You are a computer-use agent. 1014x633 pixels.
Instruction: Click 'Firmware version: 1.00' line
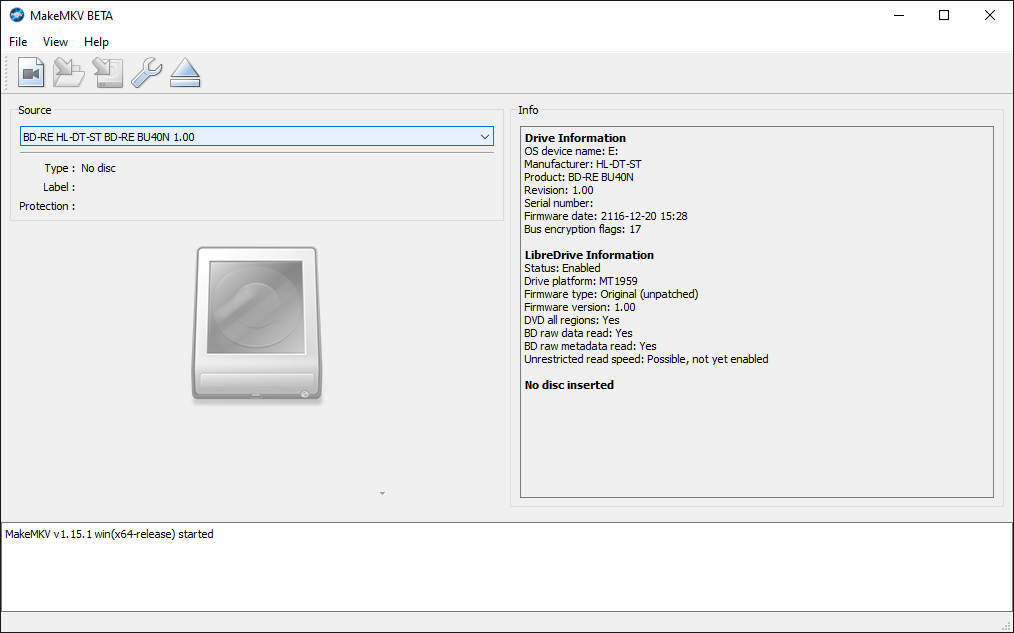tap(579, 307)
